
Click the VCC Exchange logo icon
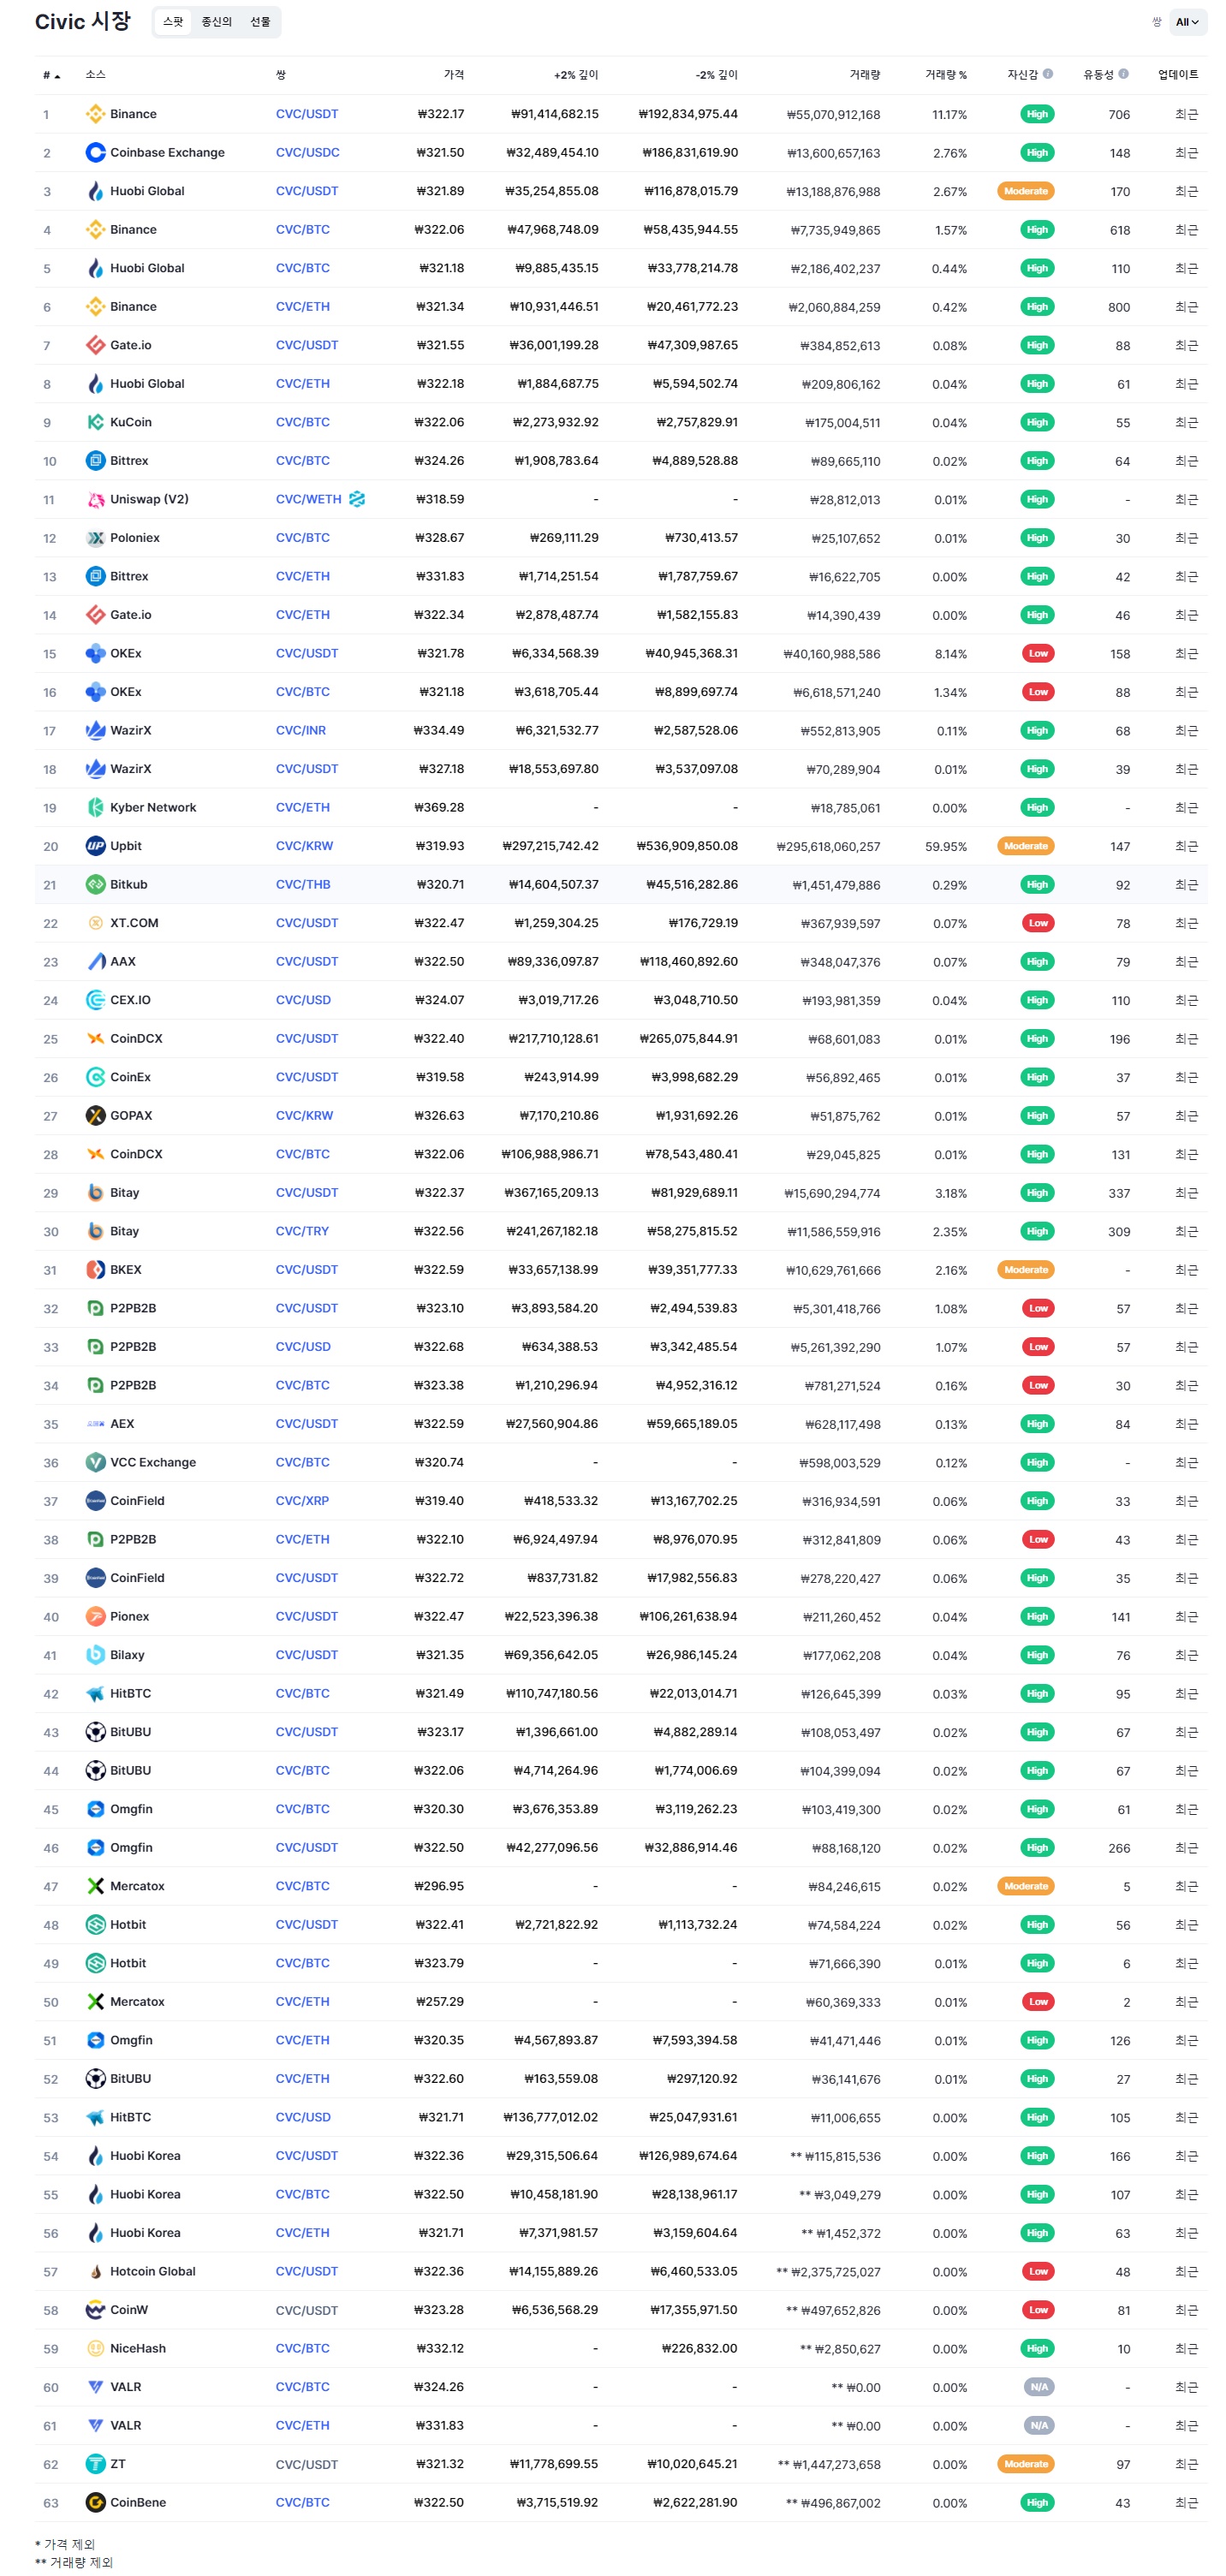coord(95,1462)
